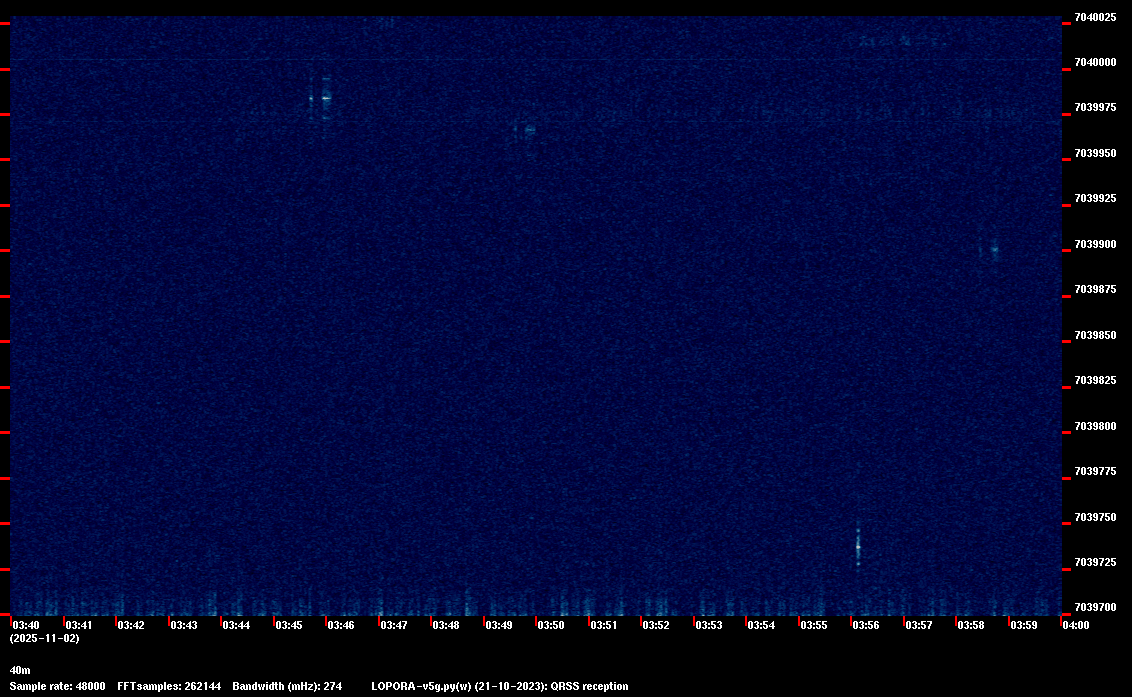Click the 03:43 time label
1132x697 pixels.
183,625
